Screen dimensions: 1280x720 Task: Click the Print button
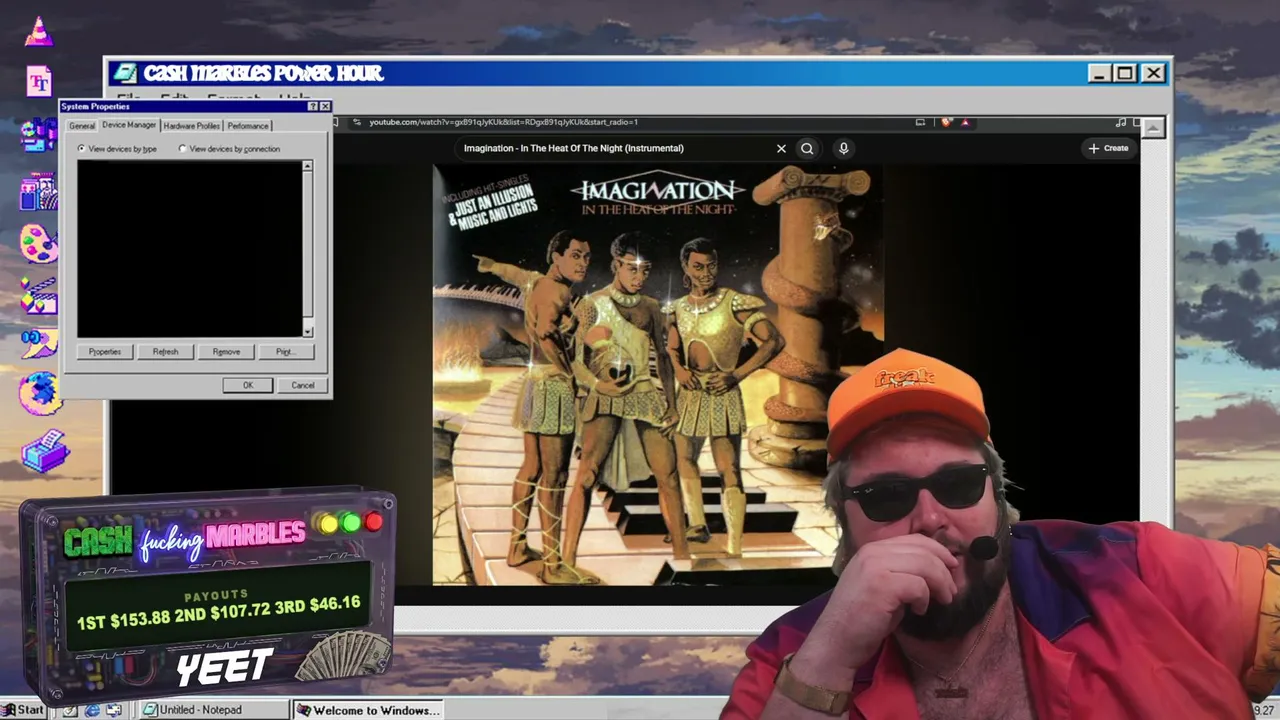click(285, 352)
